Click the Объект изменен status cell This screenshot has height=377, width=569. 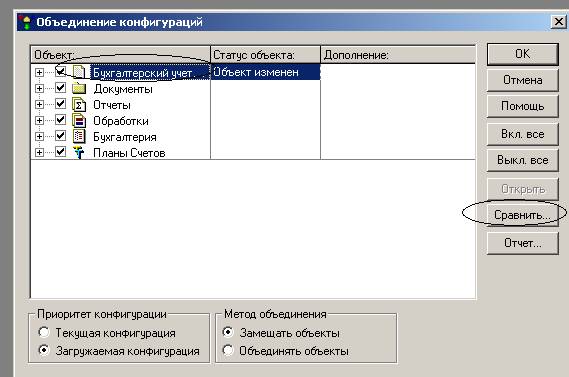tap(265, 72)
